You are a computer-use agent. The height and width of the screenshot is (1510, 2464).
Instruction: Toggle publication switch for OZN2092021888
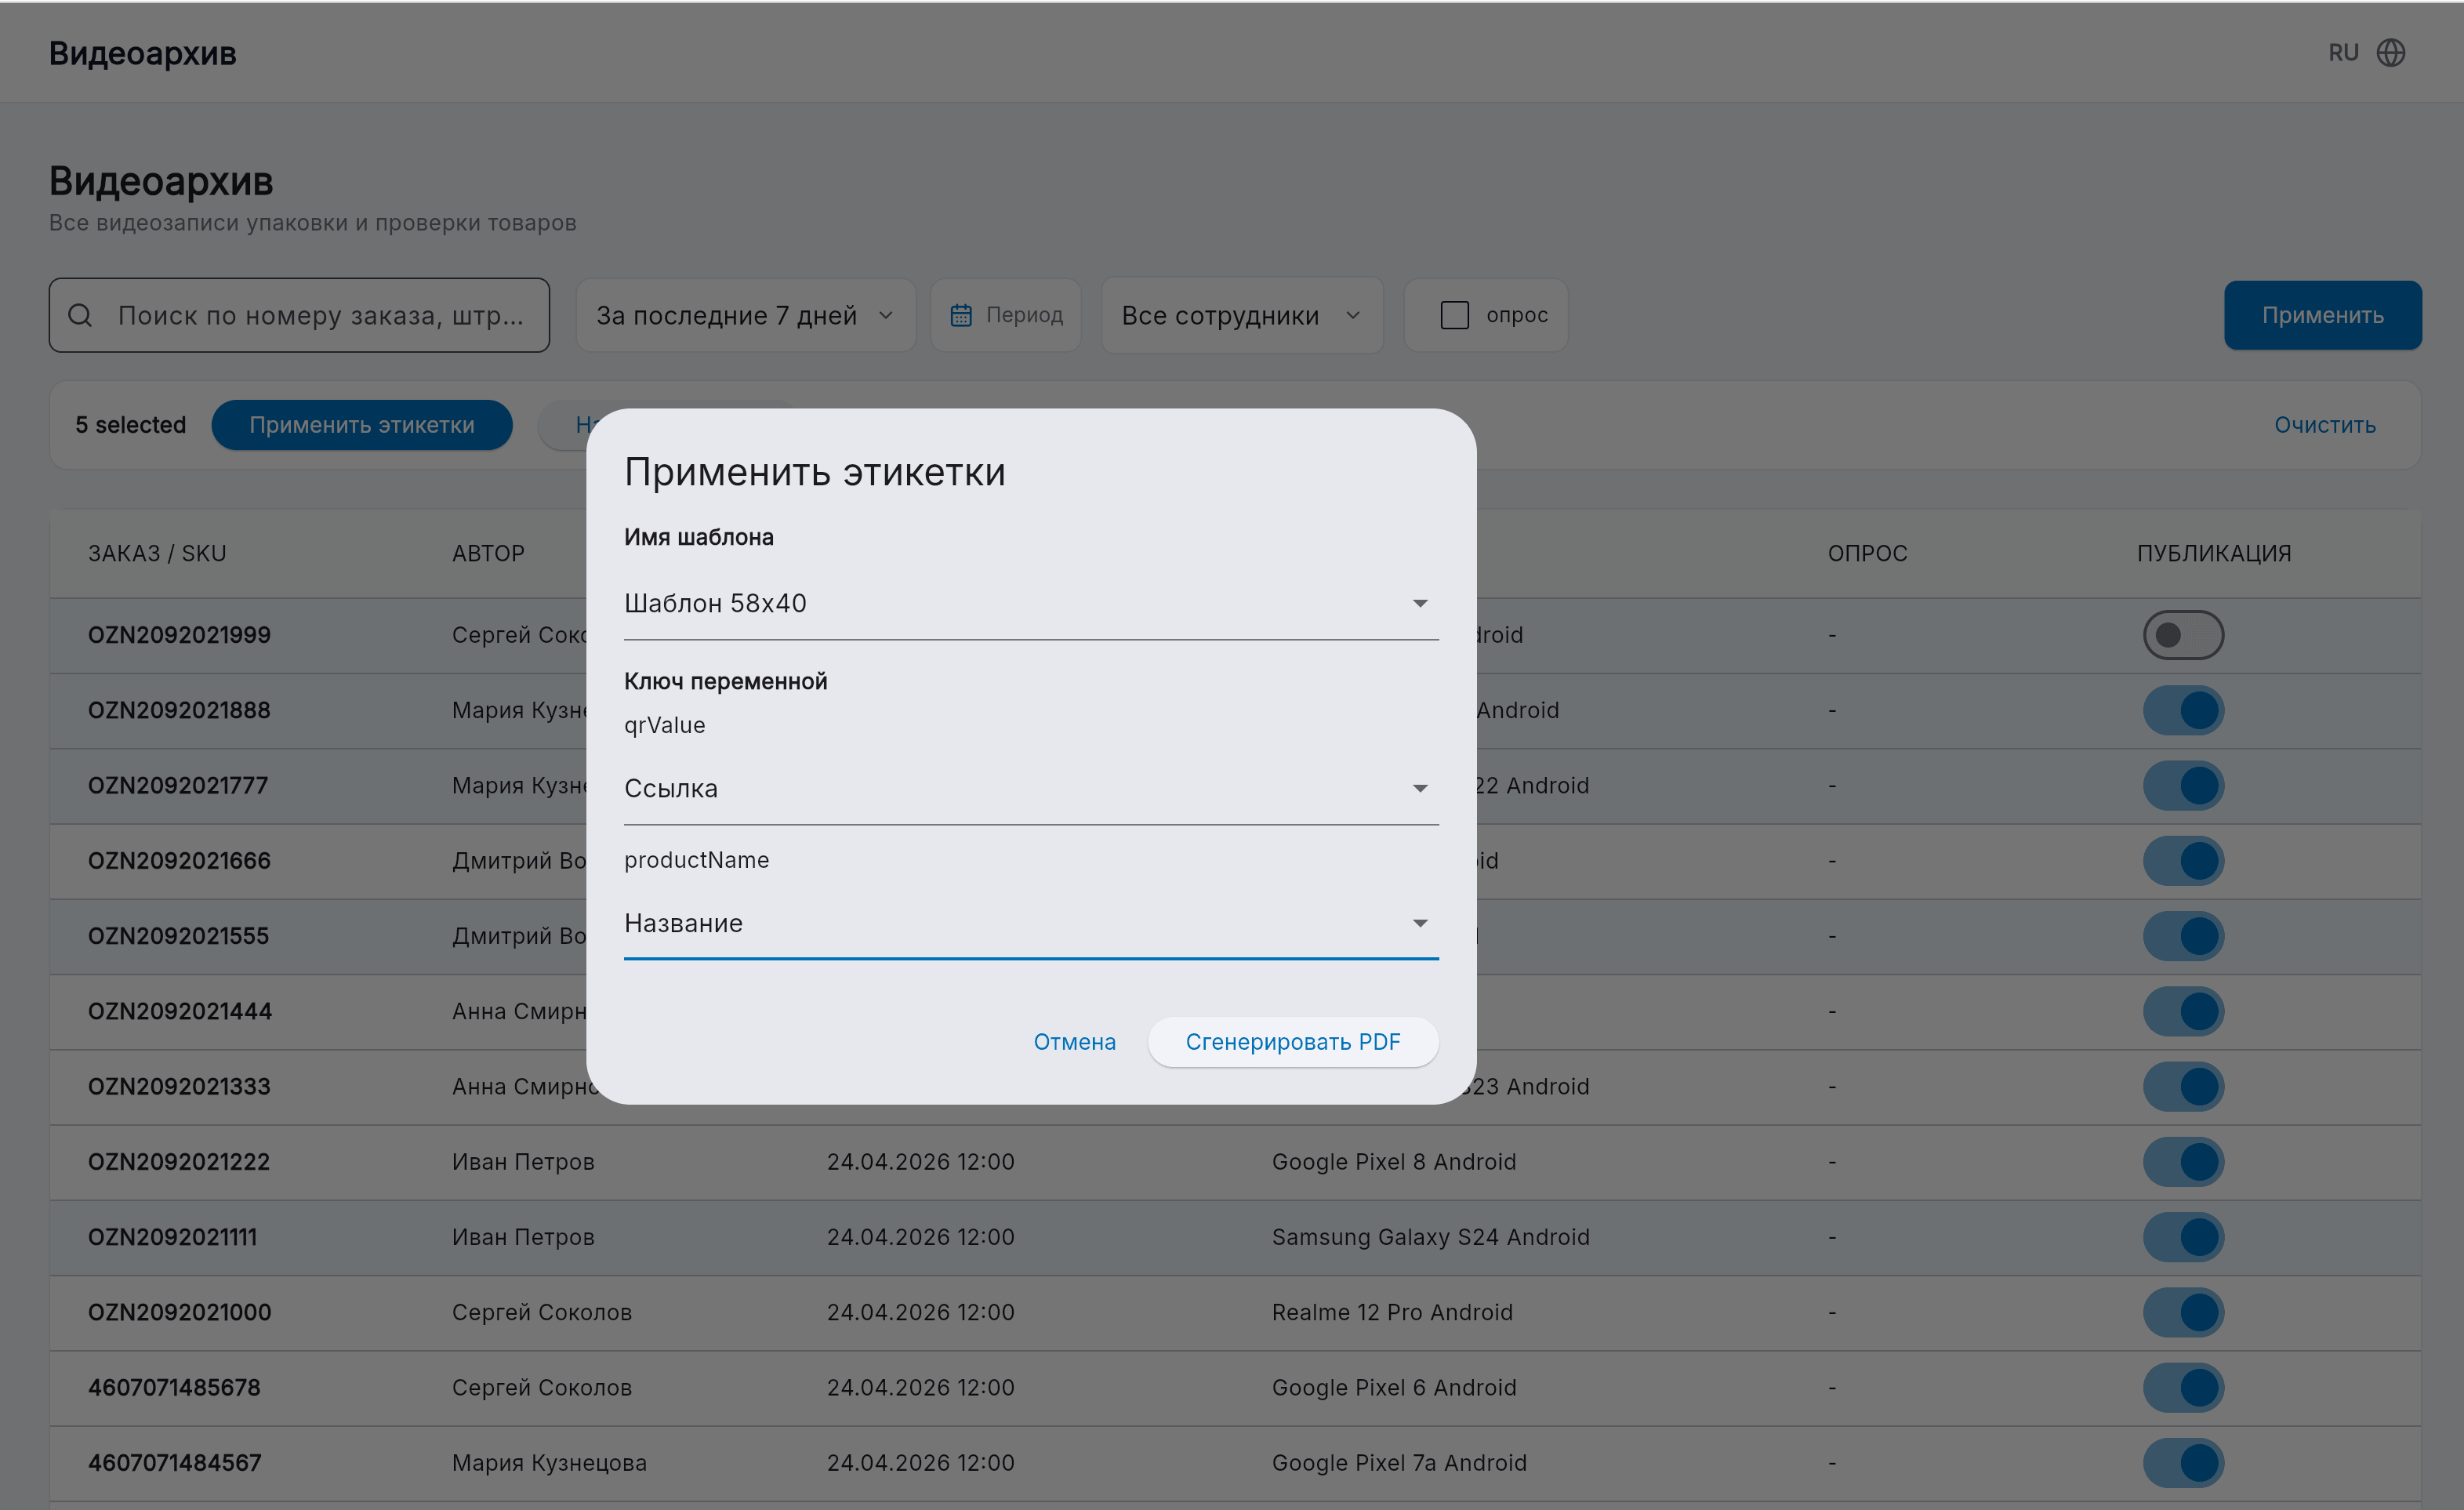(x=2183, y=710)
